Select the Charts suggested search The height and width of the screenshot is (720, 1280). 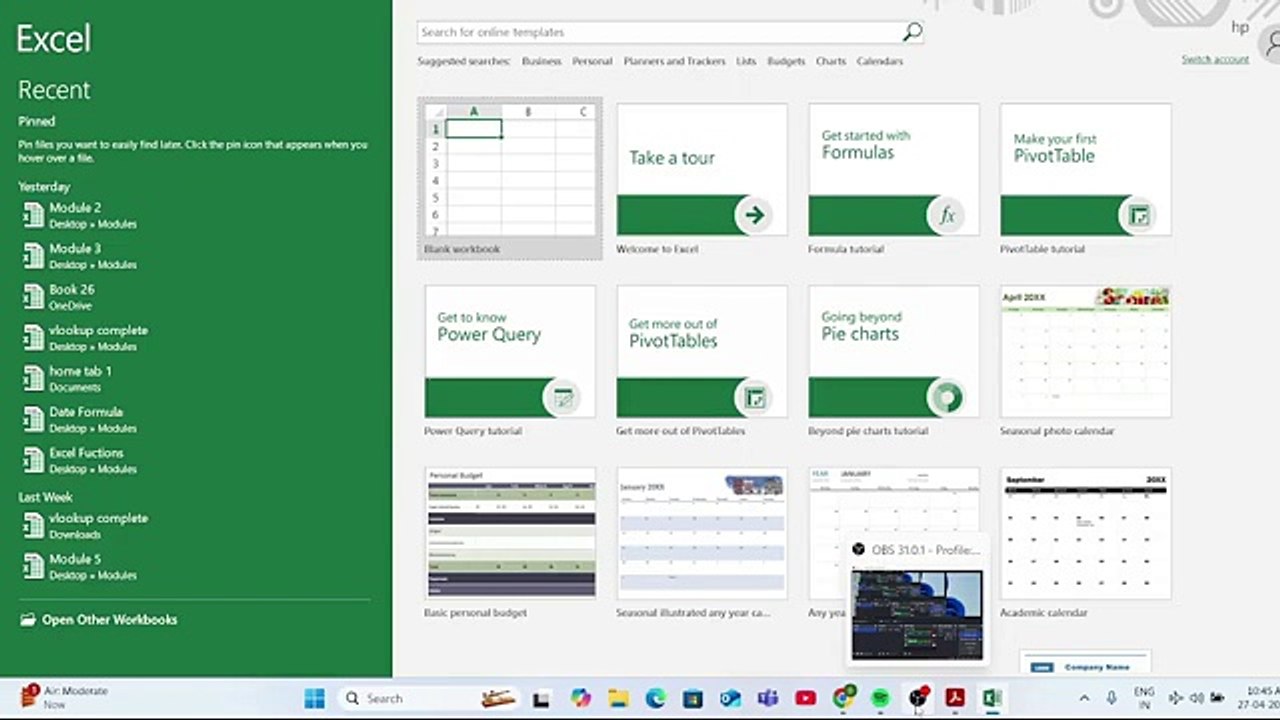tap(831, 61)
